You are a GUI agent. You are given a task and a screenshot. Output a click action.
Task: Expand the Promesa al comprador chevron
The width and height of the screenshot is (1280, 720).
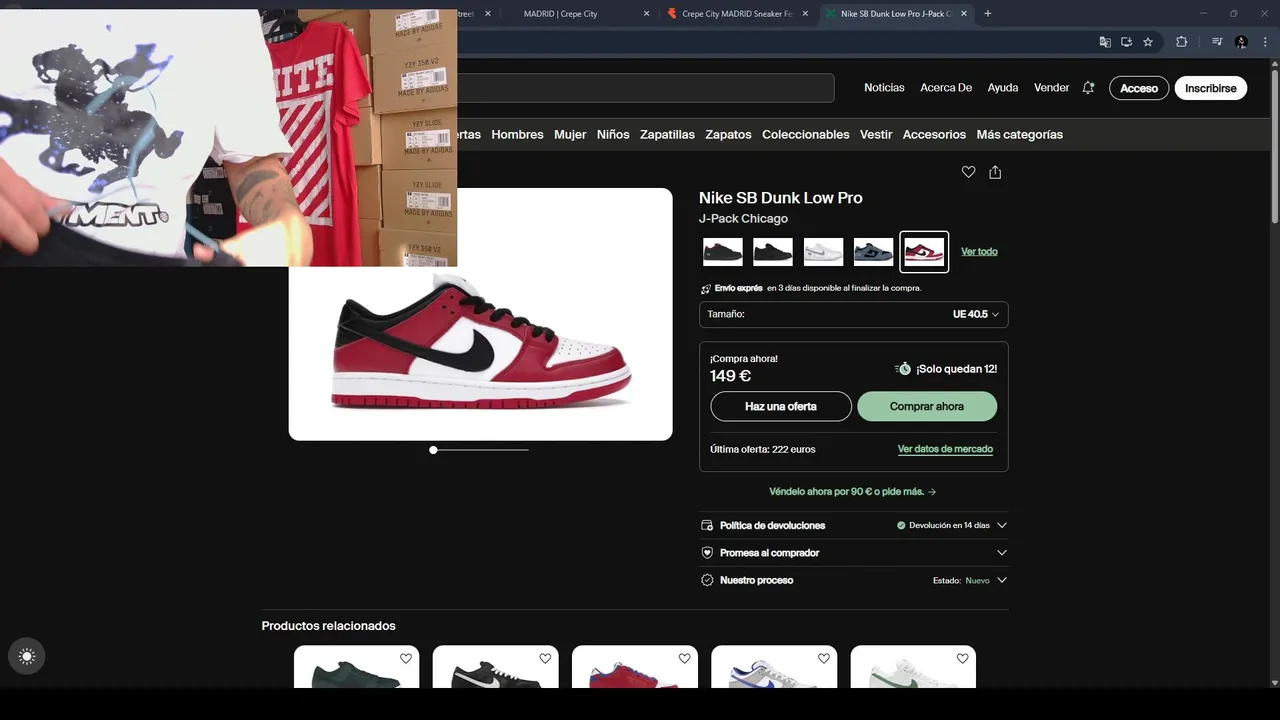[1001, 552]
